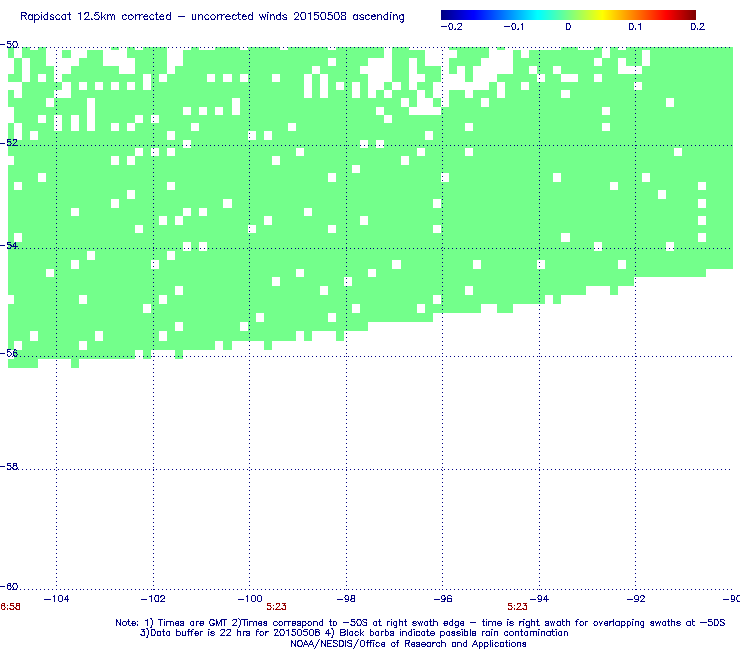Click longitude label "-96"
The image size is (740, 650).
click(443, 599)
